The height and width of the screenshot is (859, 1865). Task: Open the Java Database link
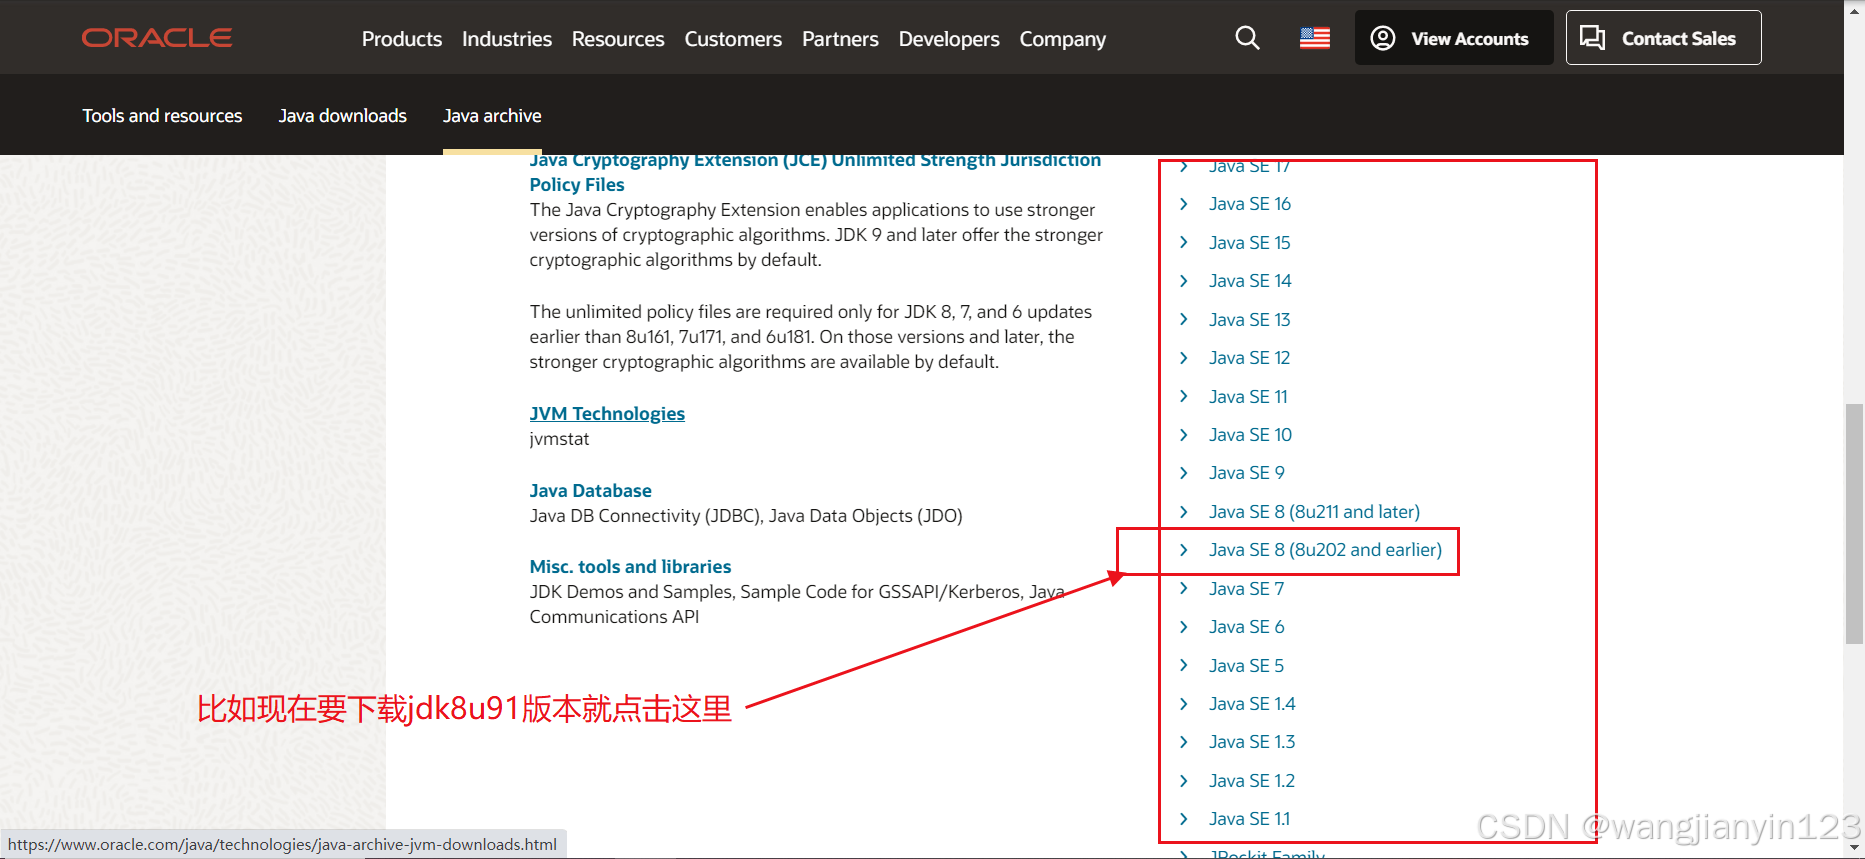tap(590, 491)
